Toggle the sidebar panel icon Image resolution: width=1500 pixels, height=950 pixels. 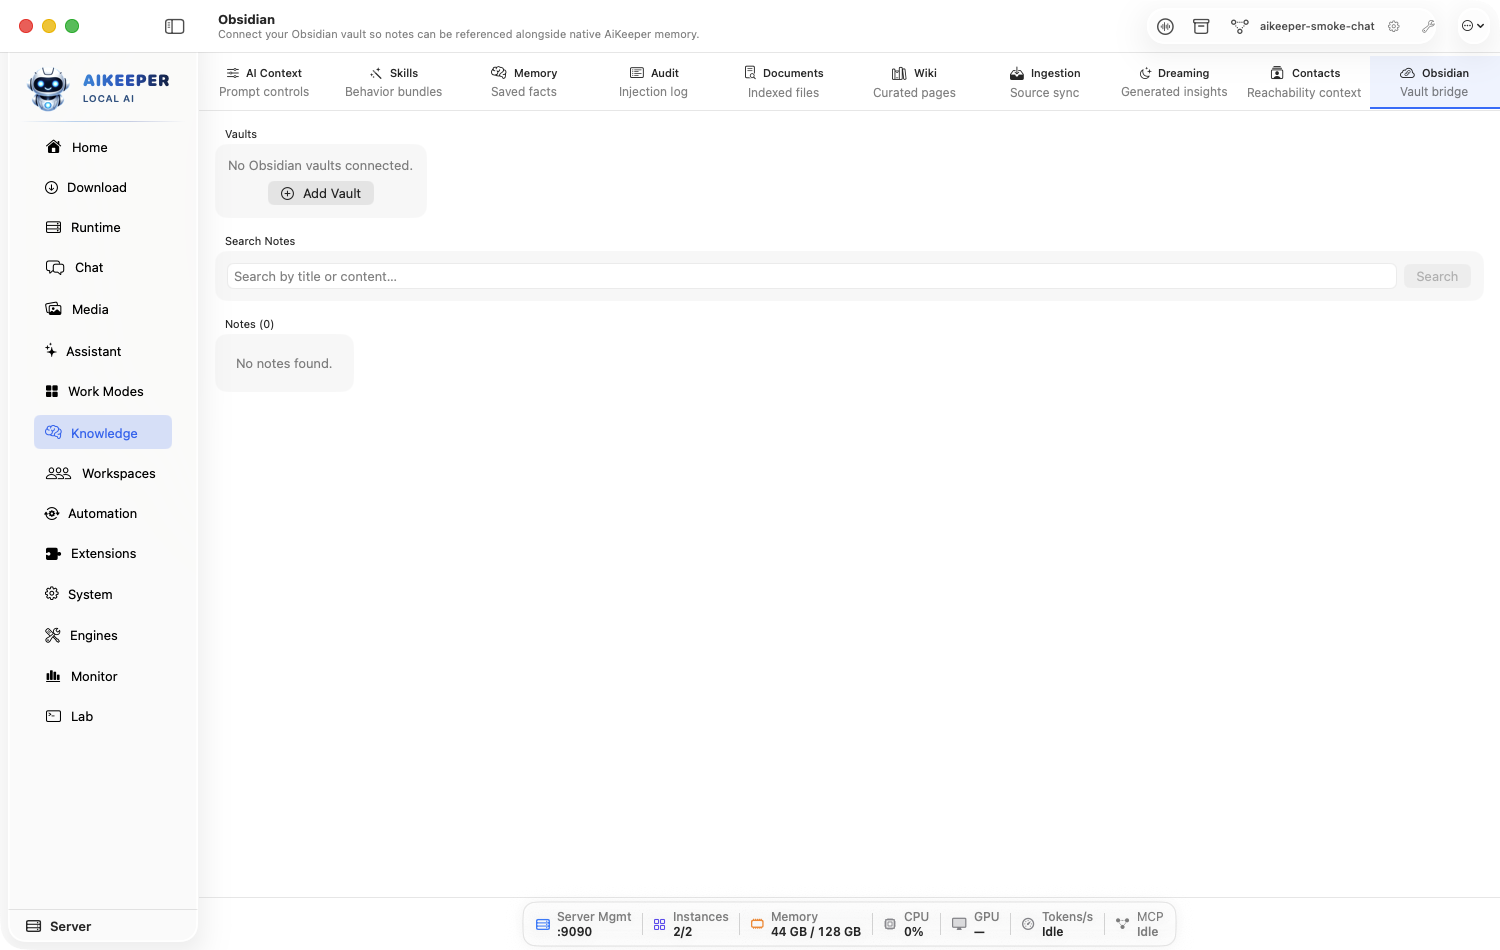coord(175,26)
